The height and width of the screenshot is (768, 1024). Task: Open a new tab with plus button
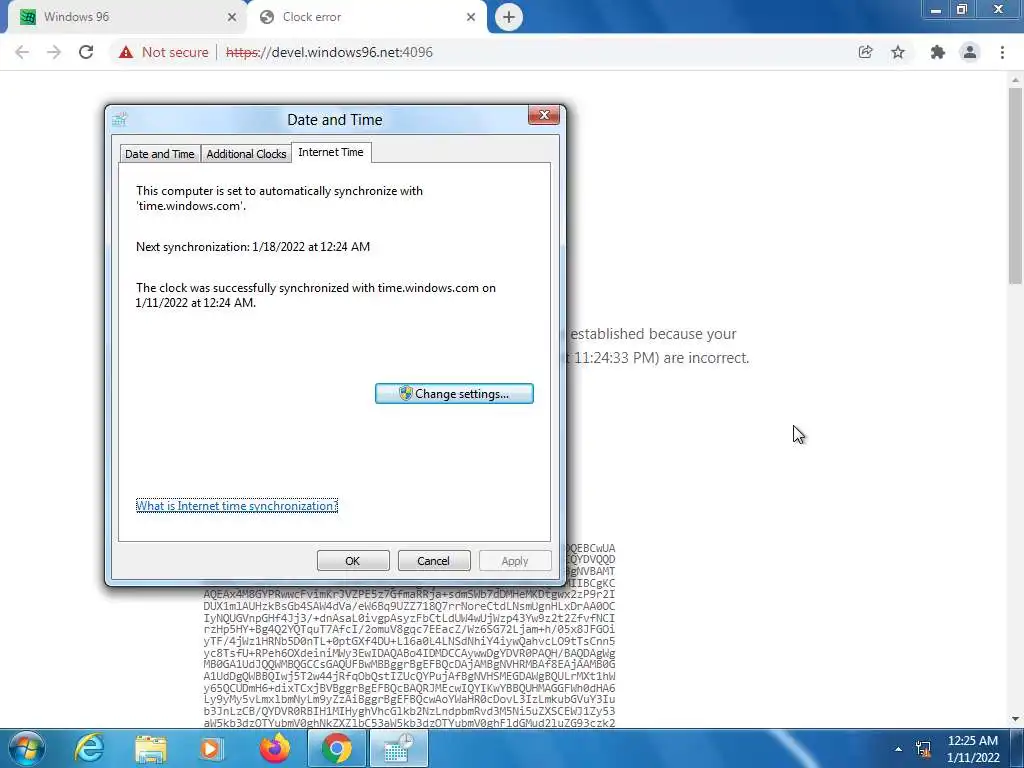pyautogui.click(x=509, y=17)
